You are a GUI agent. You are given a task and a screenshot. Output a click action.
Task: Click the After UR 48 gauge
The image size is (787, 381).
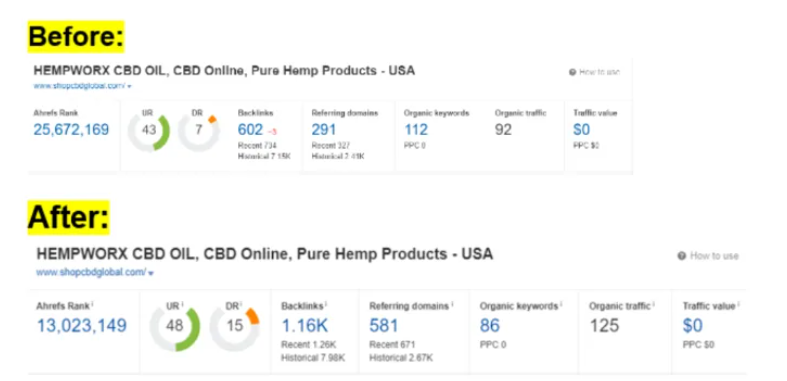[x=175, y=326]
